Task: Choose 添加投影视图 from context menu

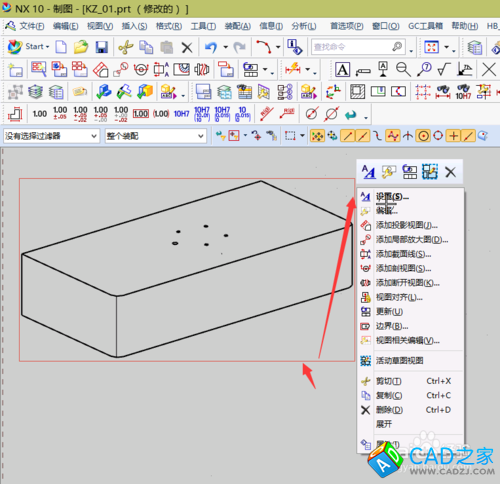Action: [407, 225]
